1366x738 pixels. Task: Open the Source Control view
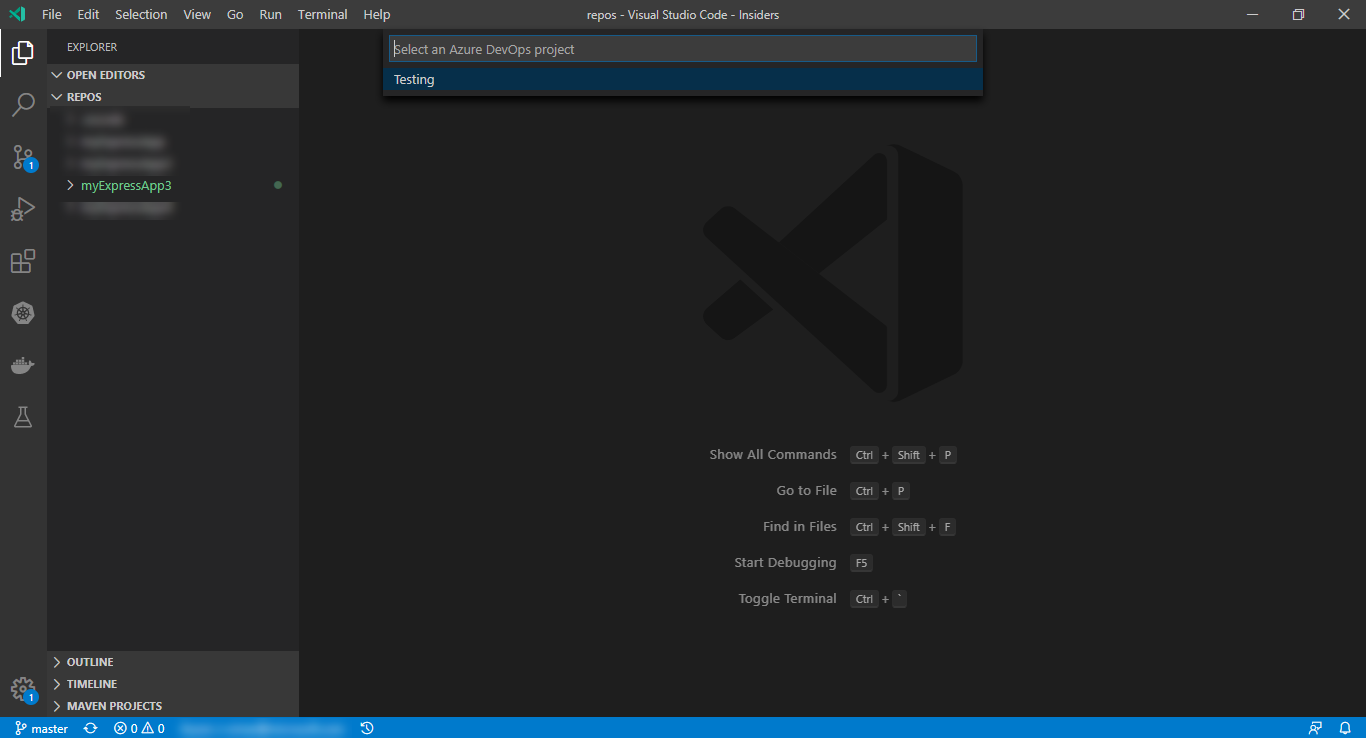23,157
